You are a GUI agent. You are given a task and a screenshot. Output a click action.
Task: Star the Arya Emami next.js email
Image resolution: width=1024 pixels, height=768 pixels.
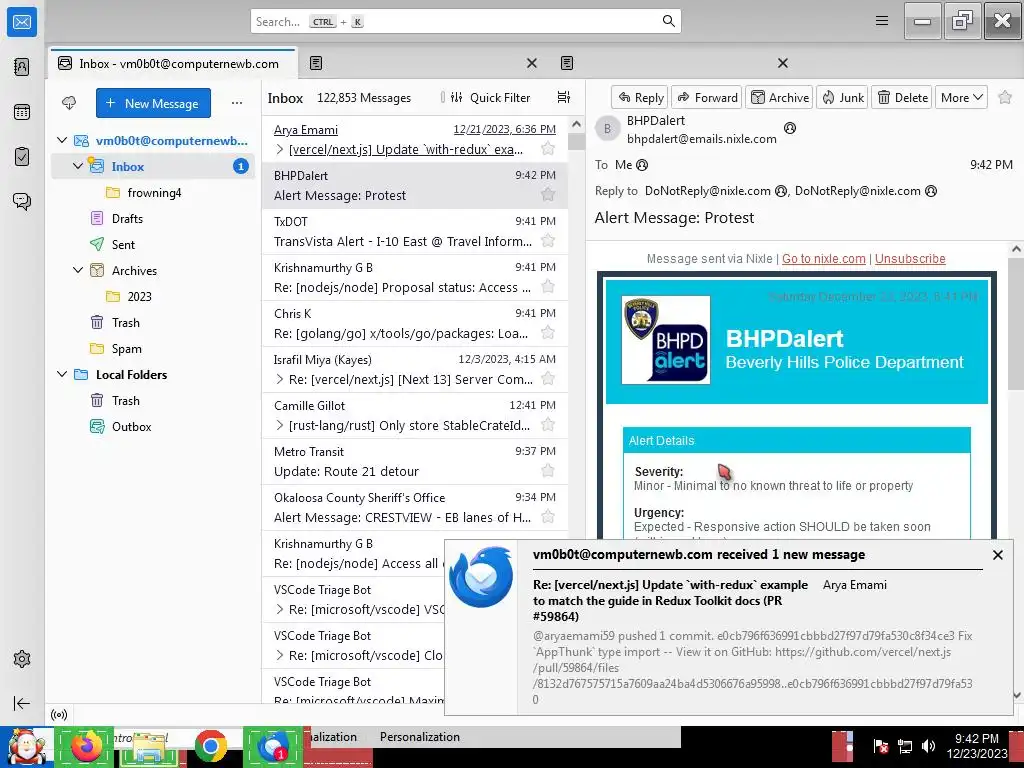(x=548, y=148)
